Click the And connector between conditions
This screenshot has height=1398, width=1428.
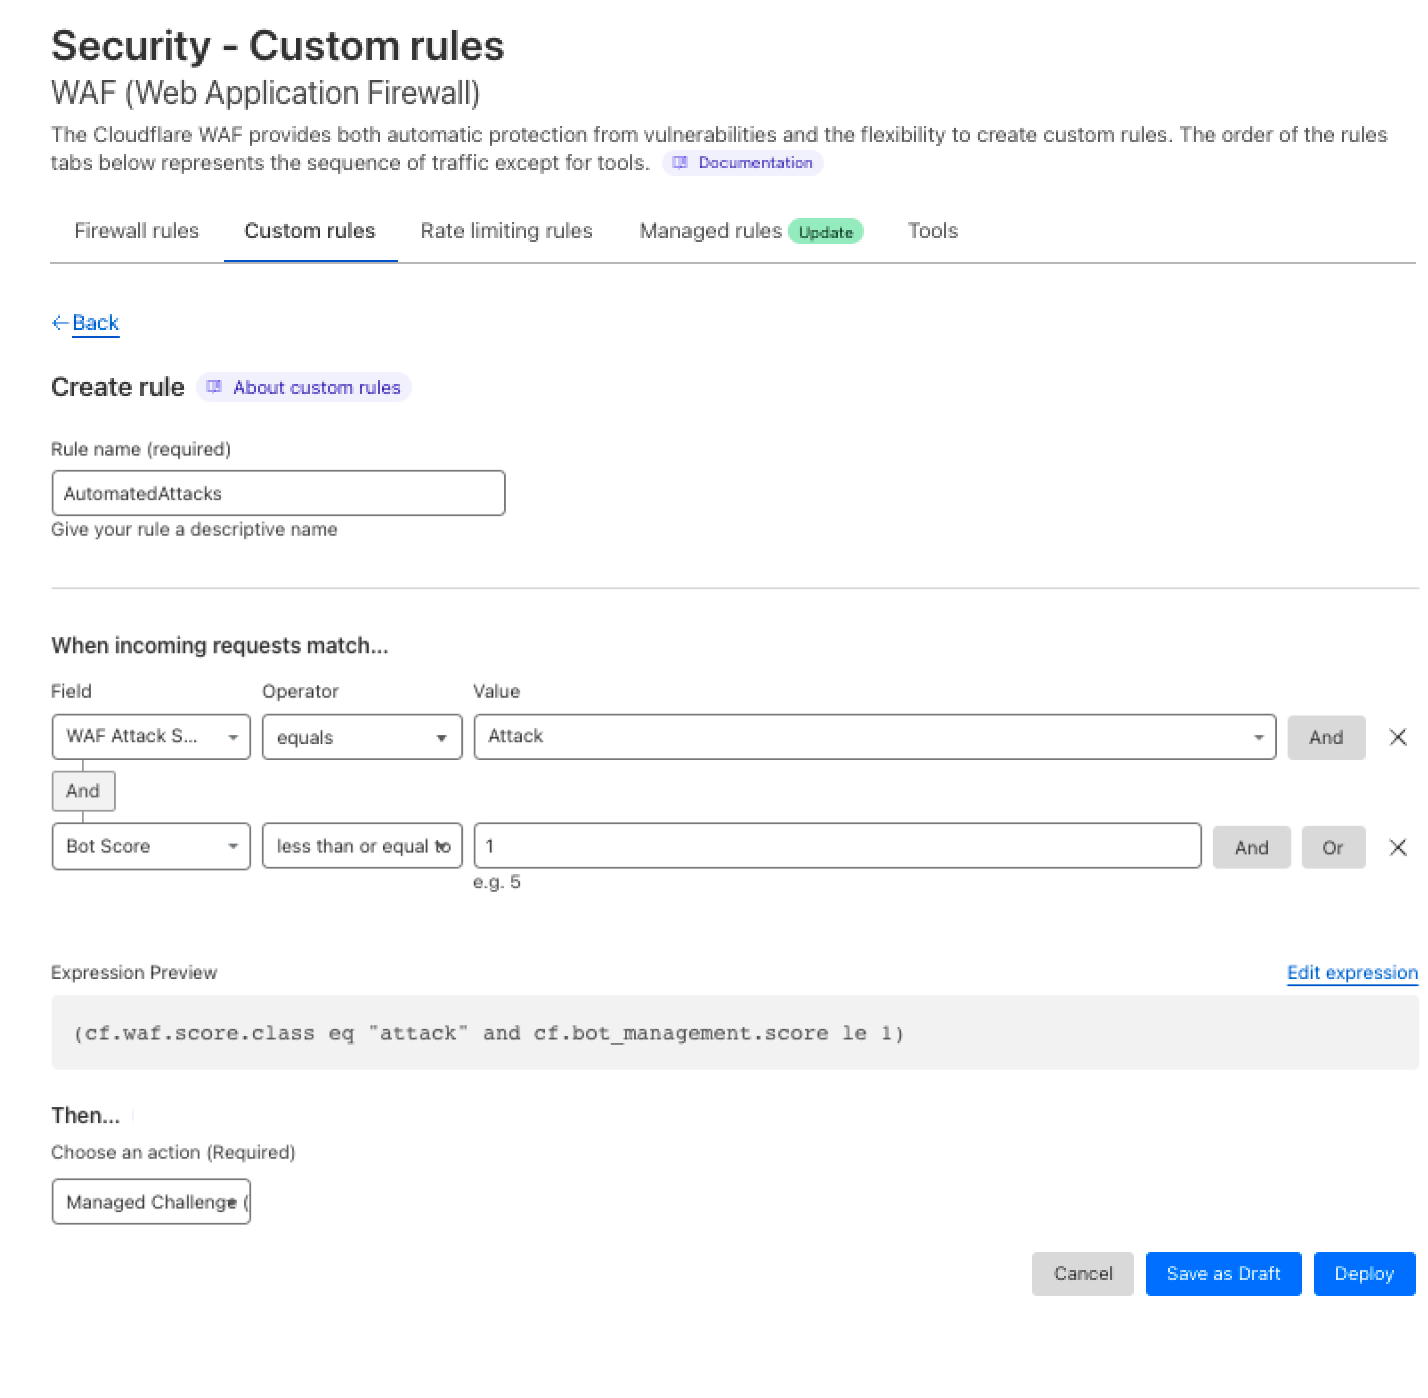click(83, 791)
